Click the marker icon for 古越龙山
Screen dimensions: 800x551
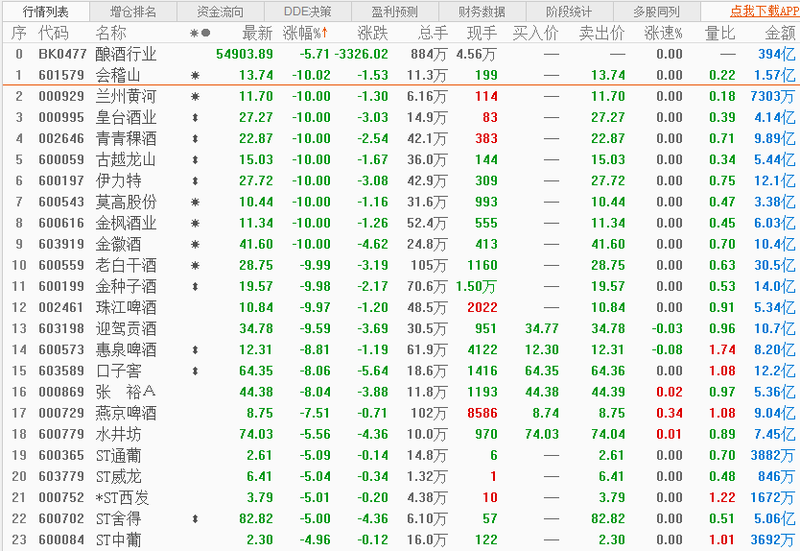[x=195, y=160]
